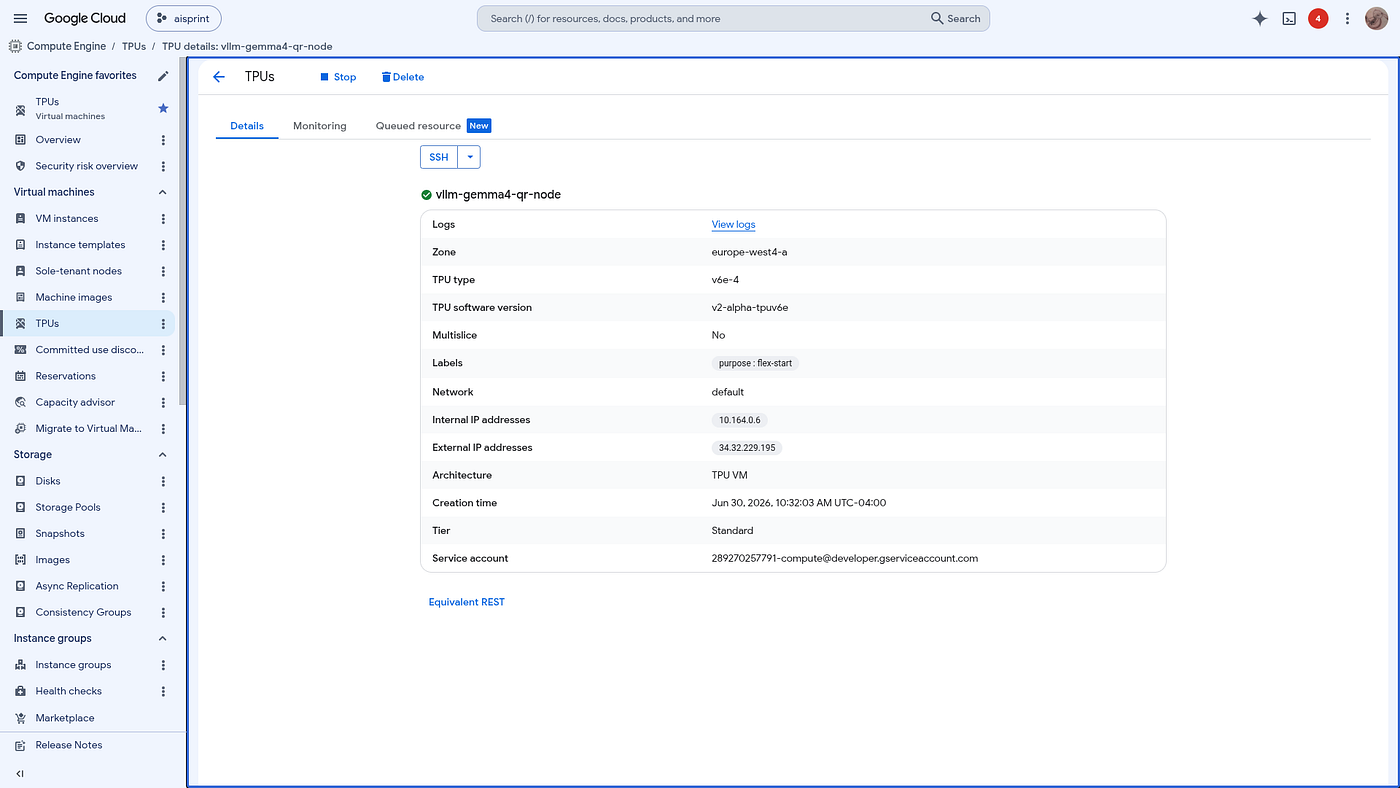This screenshot has height=788, width=1400.
Task: Open more options for Snapshots
Action: tap(164, 534)
